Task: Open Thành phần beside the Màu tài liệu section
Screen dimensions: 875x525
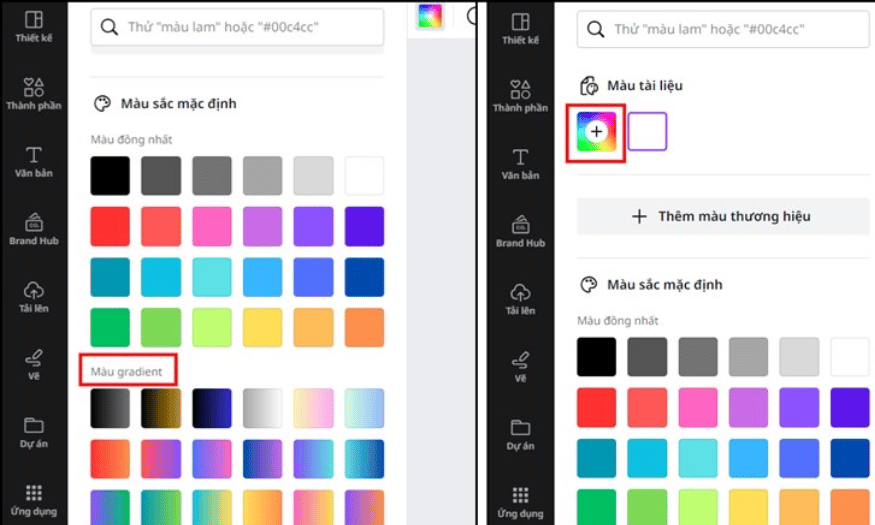Action: (520, 96)
